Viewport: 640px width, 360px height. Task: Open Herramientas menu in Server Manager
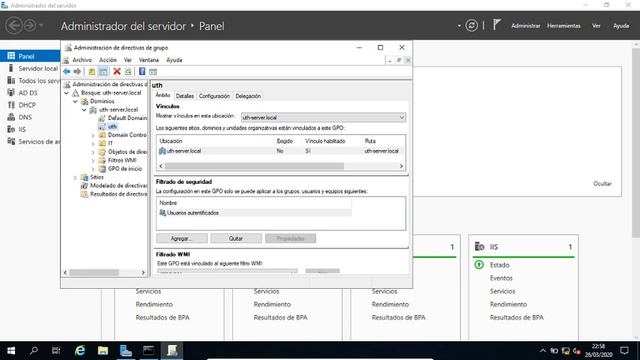click(564, 26)
